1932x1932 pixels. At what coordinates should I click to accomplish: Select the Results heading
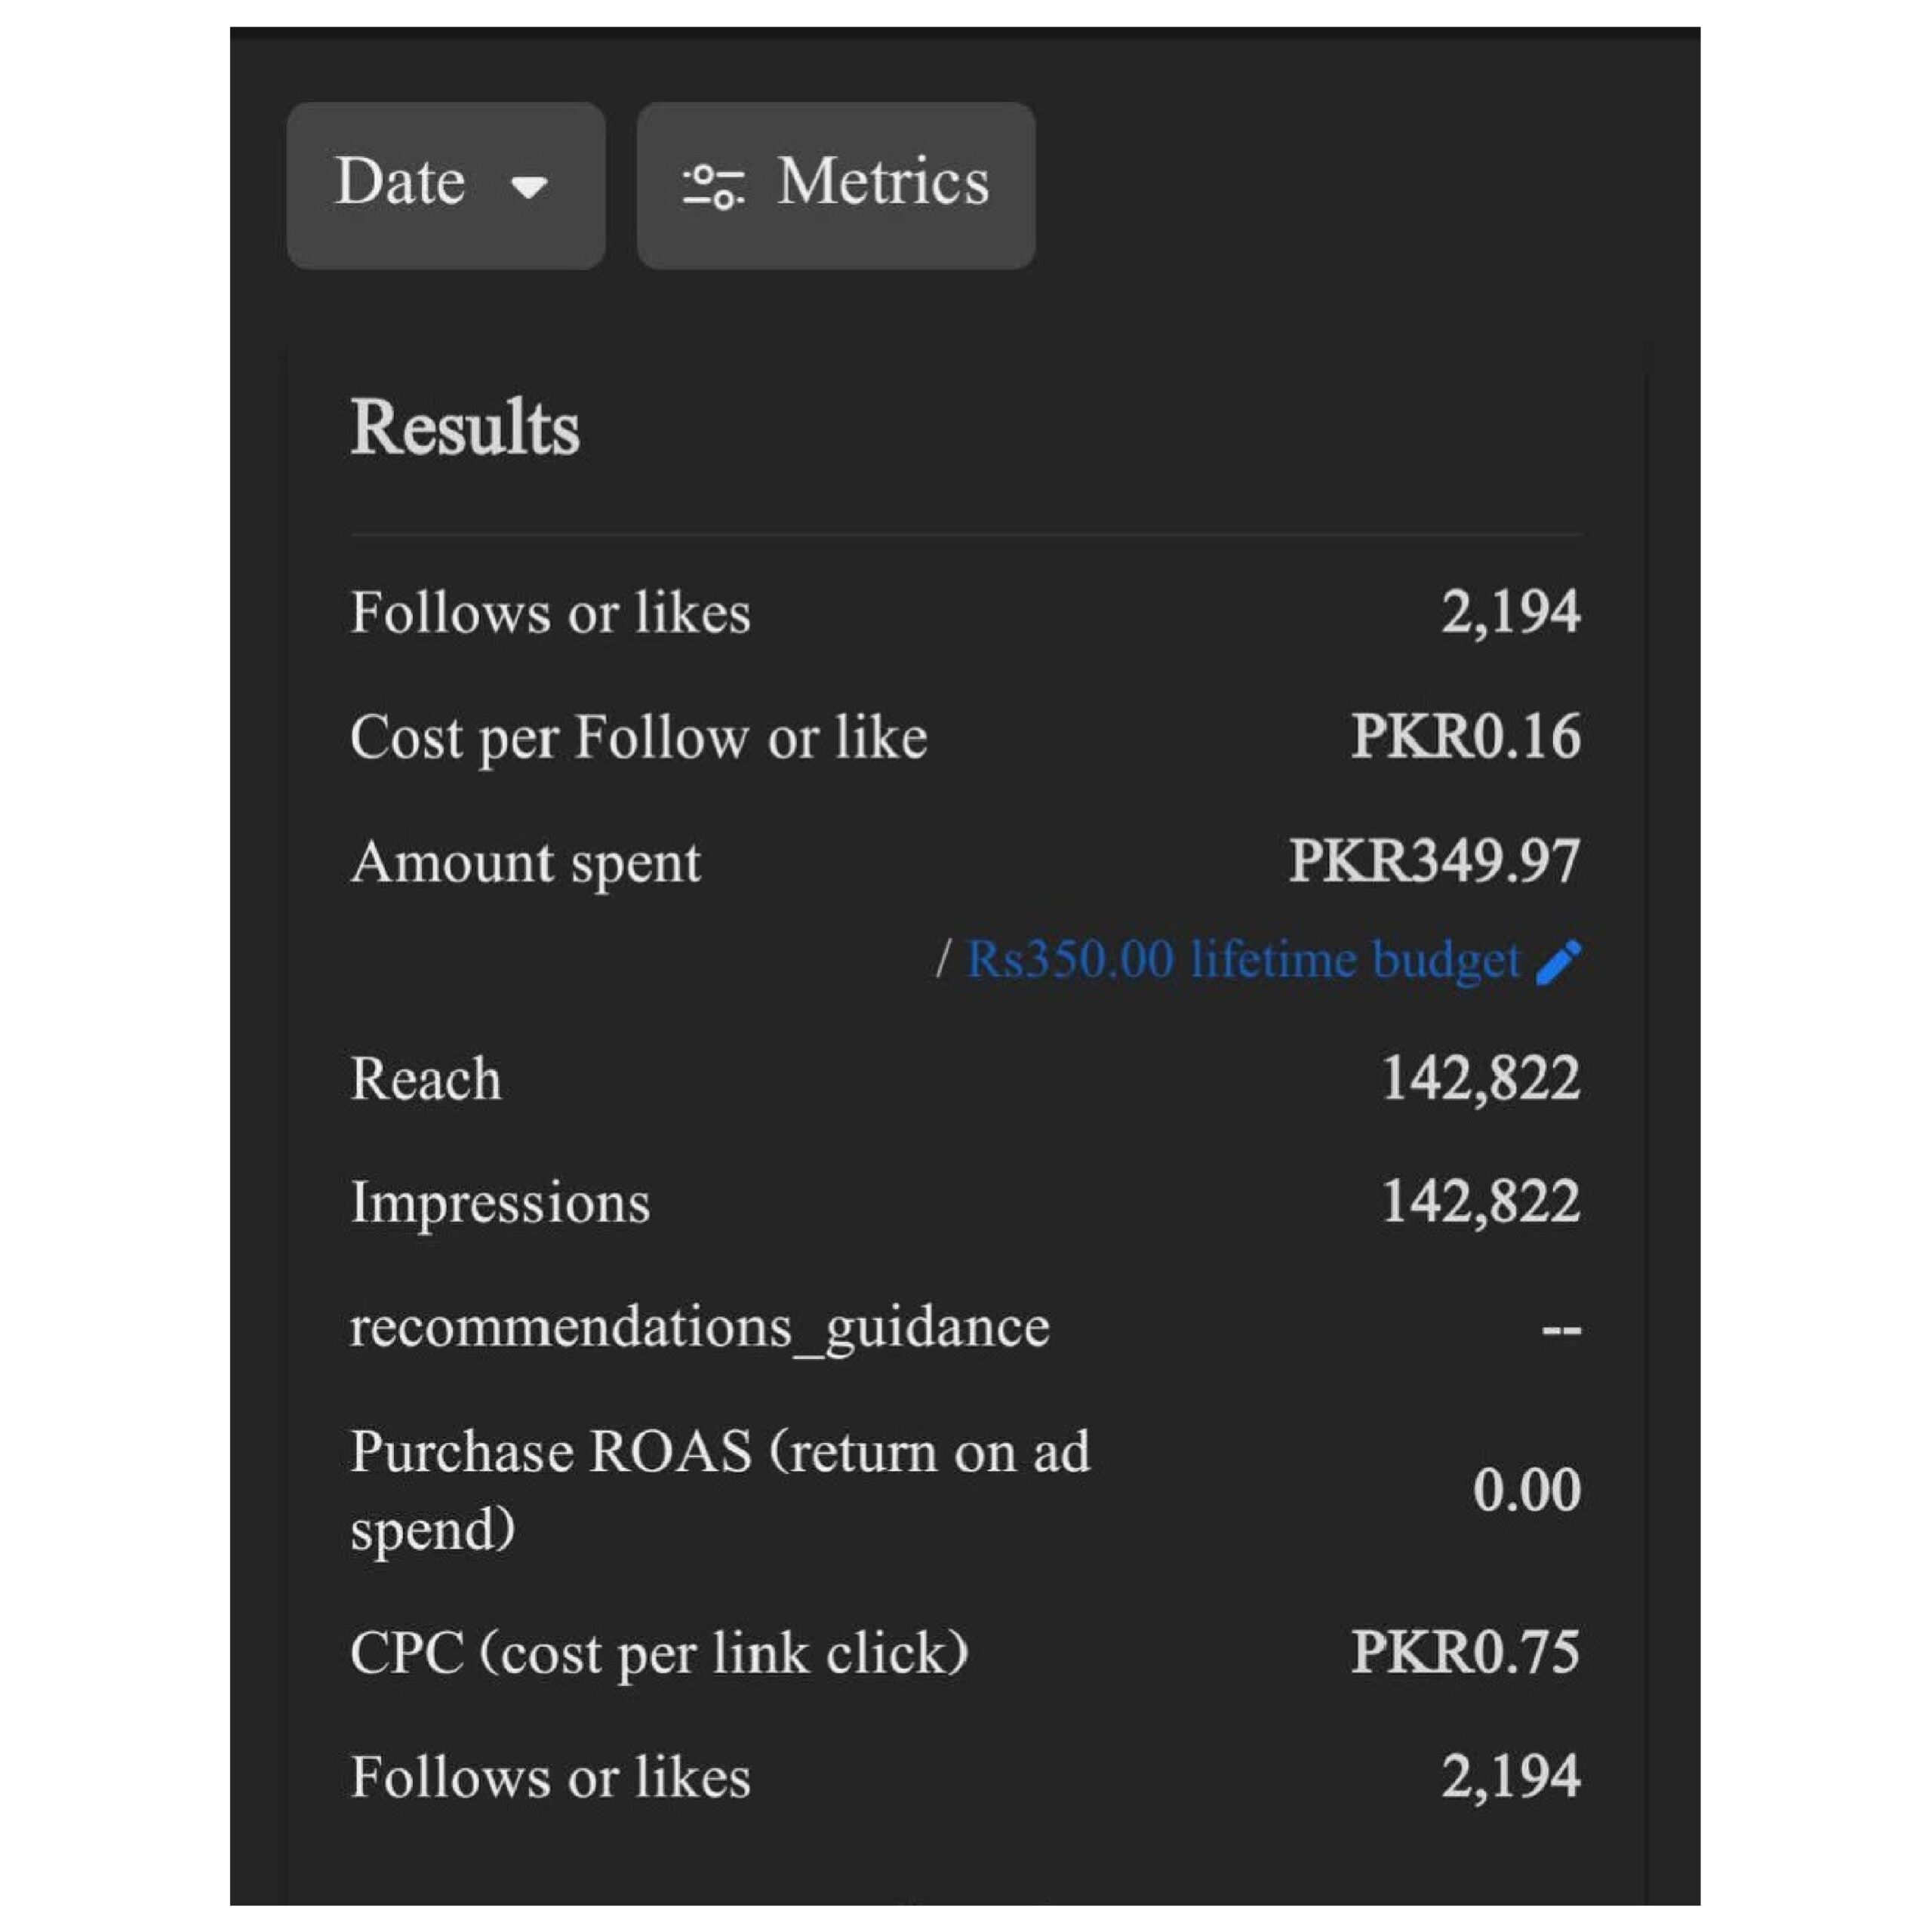pyautogui.click(x=465, y=428)
